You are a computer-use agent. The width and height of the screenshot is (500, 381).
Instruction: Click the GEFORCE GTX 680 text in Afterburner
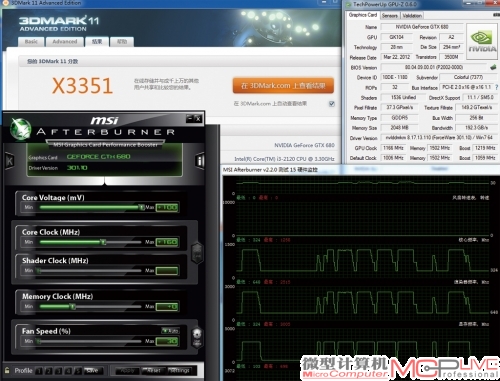pos(98,157)
